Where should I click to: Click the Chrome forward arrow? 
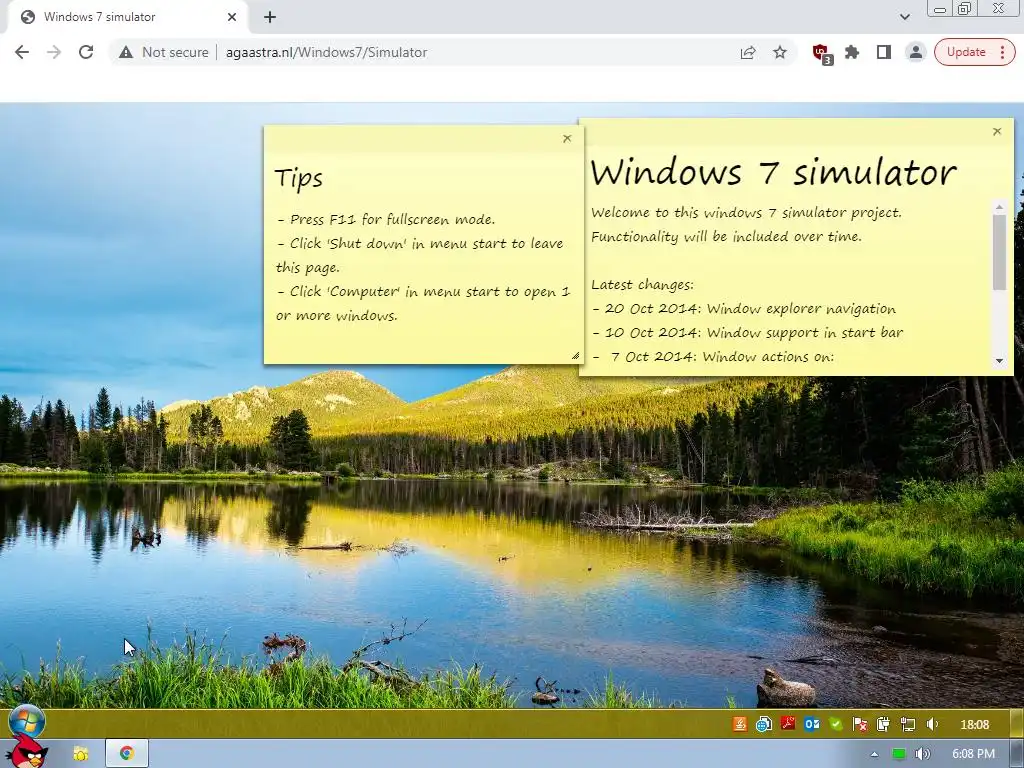click(54, 52)
